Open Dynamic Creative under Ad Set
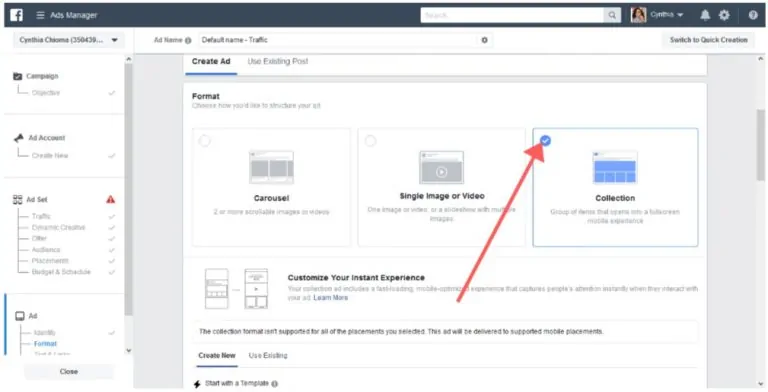This screenshot has width=768, height=392. [x=58, y=227]
